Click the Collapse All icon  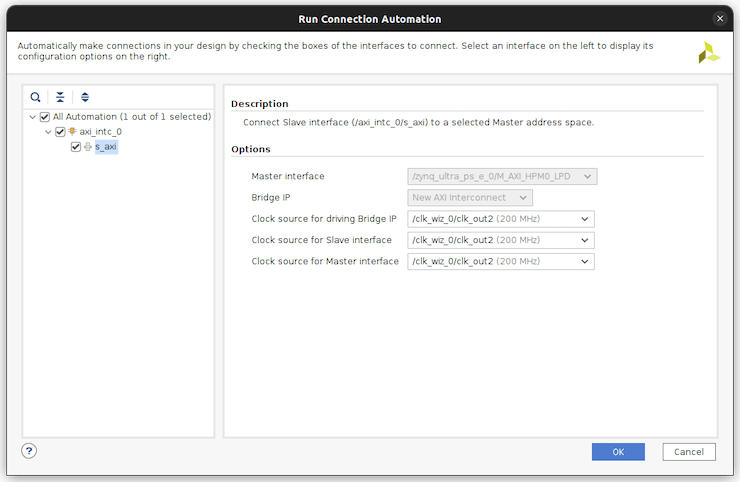60,97
